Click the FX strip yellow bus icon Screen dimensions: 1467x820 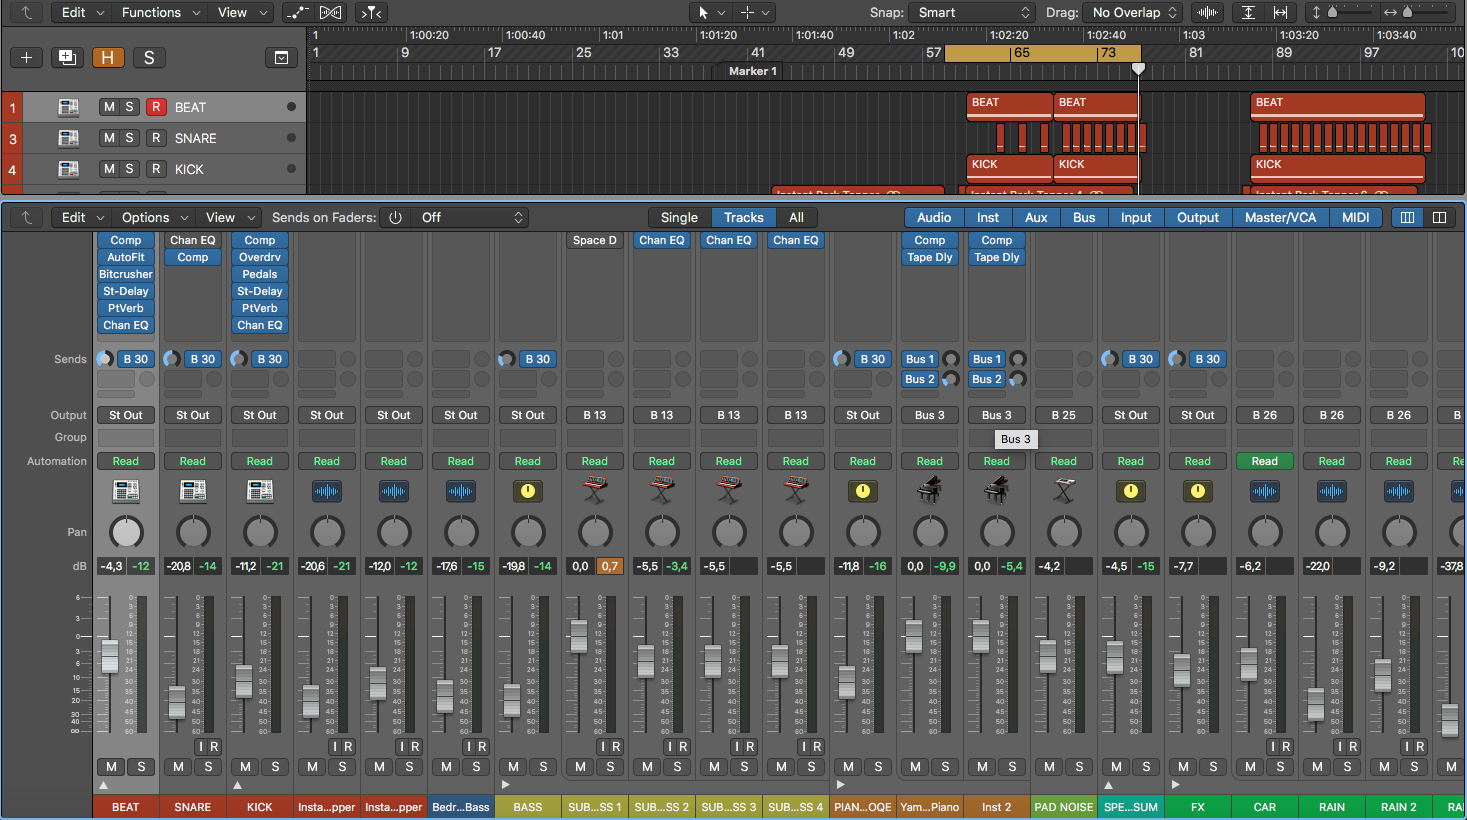tap(1198, 491)
